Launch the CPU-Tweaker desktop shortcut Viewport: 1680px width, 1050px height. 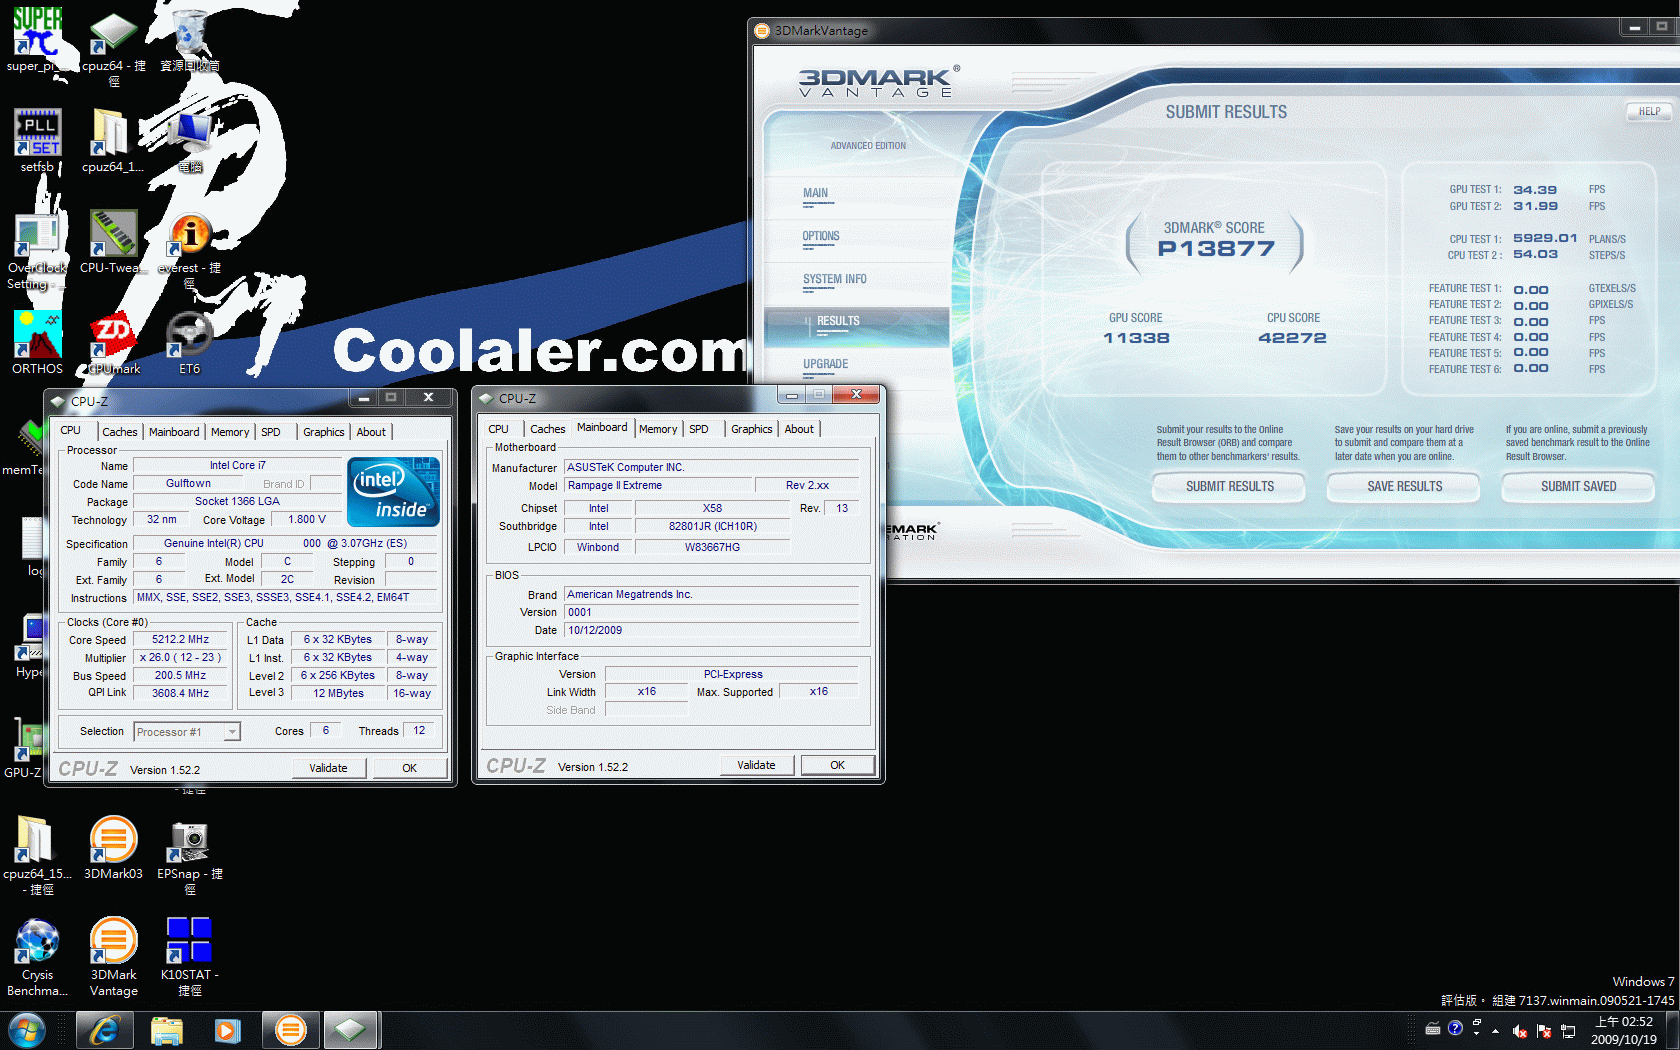click(113, 241)
